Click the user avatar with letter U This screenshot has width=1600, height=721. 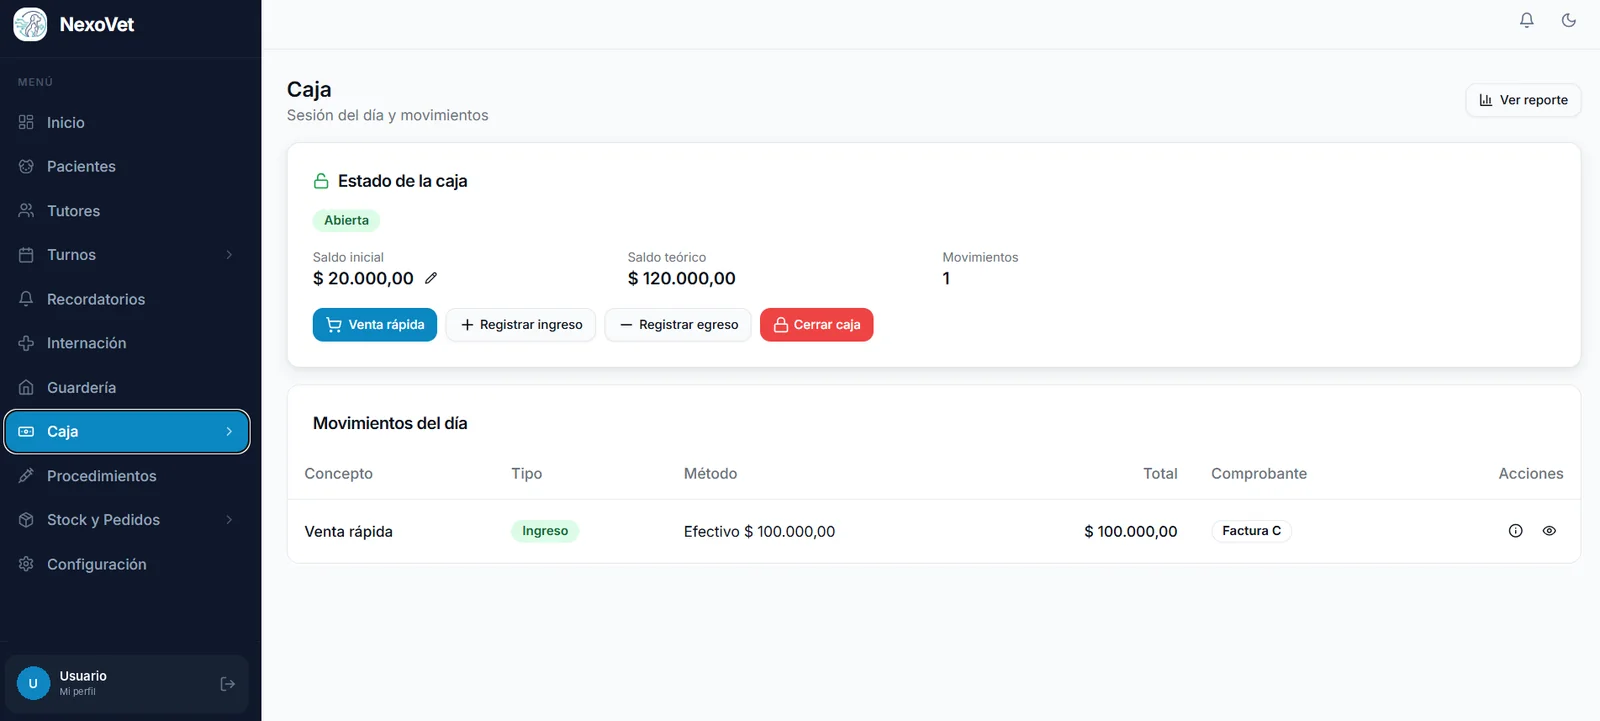coord(33,684)
